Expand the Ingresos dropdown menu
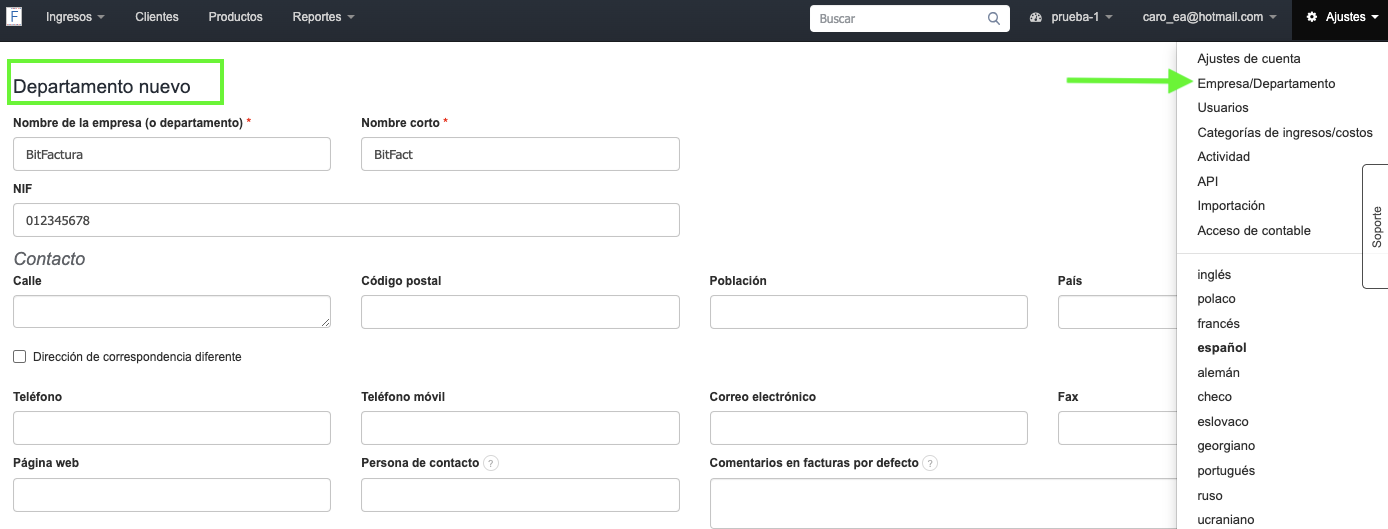The height and width of the screenshot is (529, 1388). click(x=75, y=18)
